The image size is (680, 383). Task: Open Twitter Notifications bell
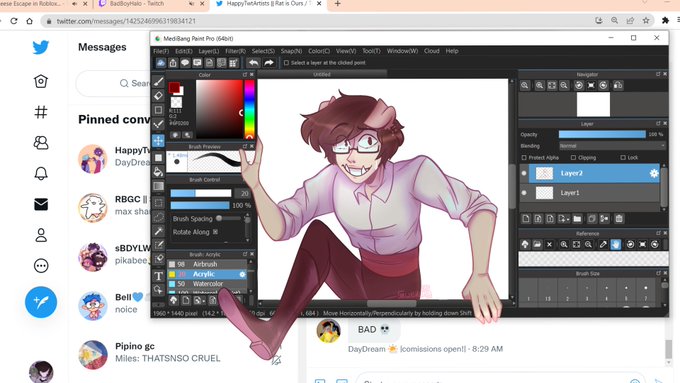coord(41,173)
